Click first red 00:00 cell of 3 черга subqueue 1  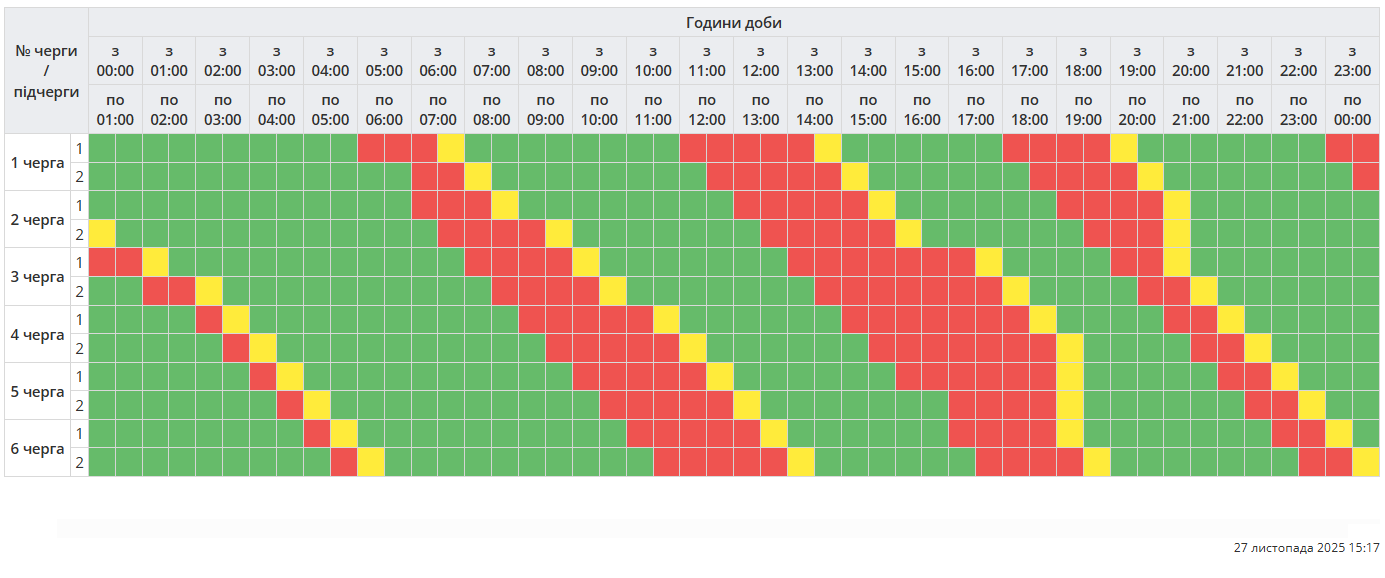102,262
